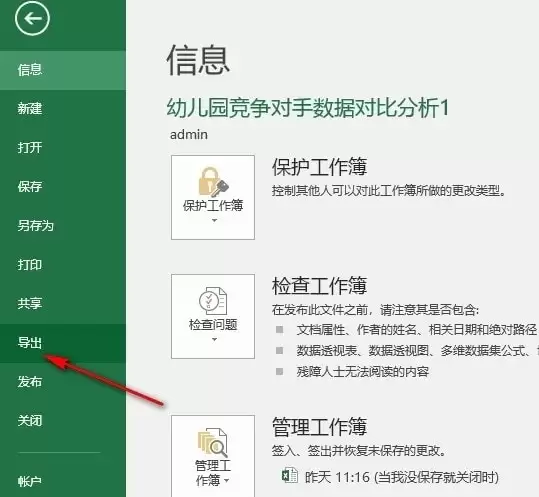Open the 共享 menu item
This screenshot has height=497, width=539.
click(63, 303)
